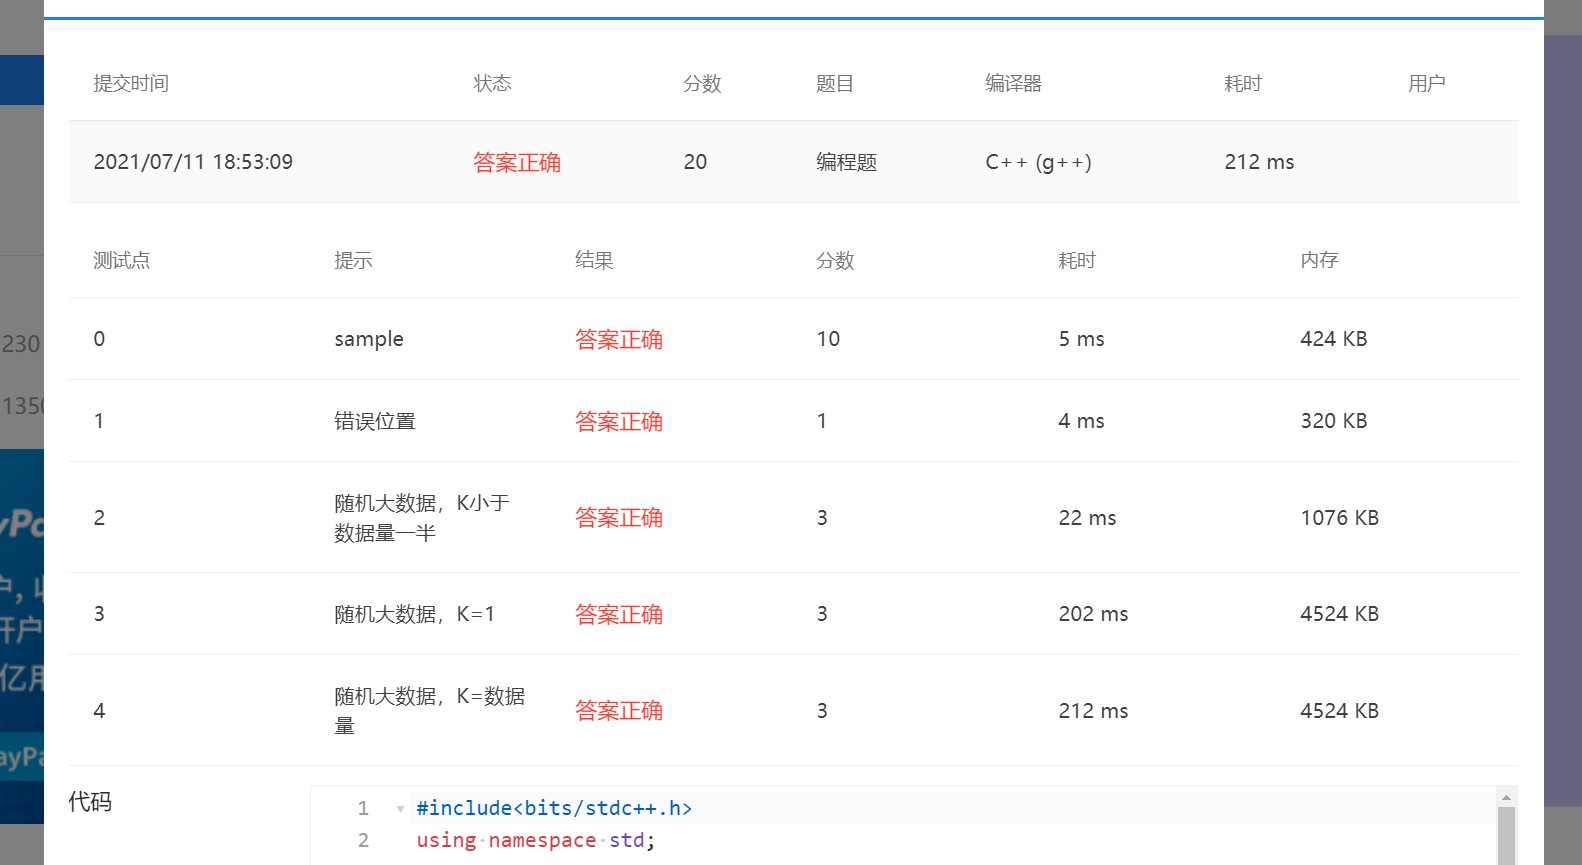Click the 结果 column header

point(594,260)
